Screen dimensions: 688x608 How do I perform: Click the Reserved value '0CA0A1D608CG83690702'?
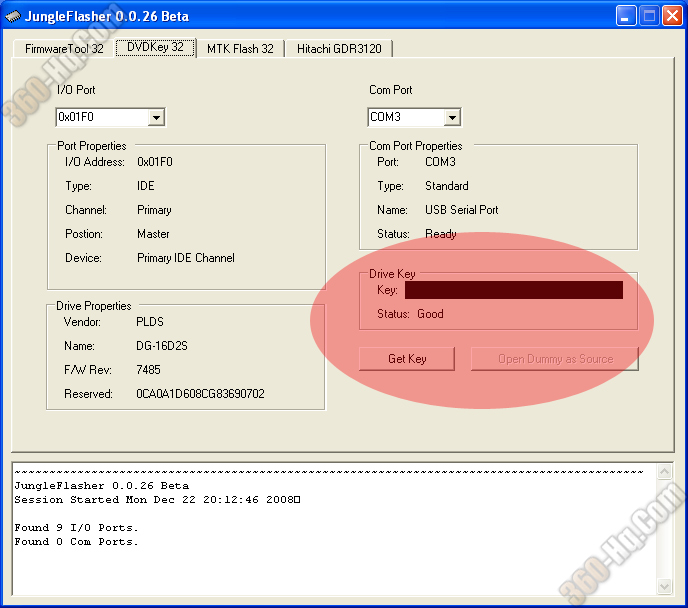click(200, 394)
